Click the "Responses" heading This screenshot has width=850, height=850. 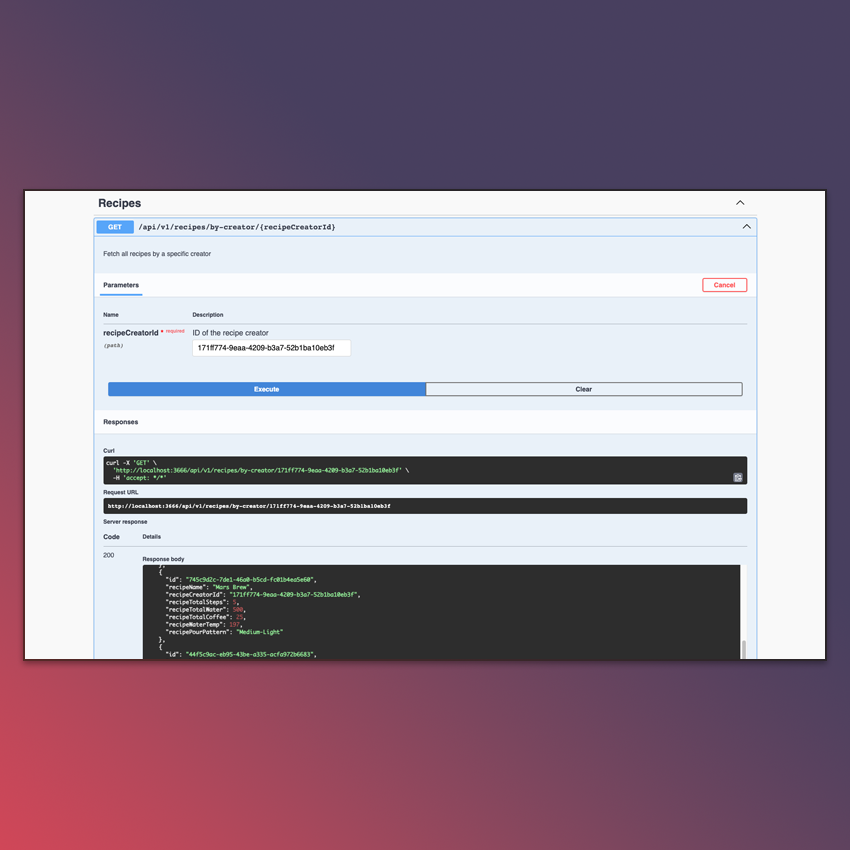(x=120, y=422)
